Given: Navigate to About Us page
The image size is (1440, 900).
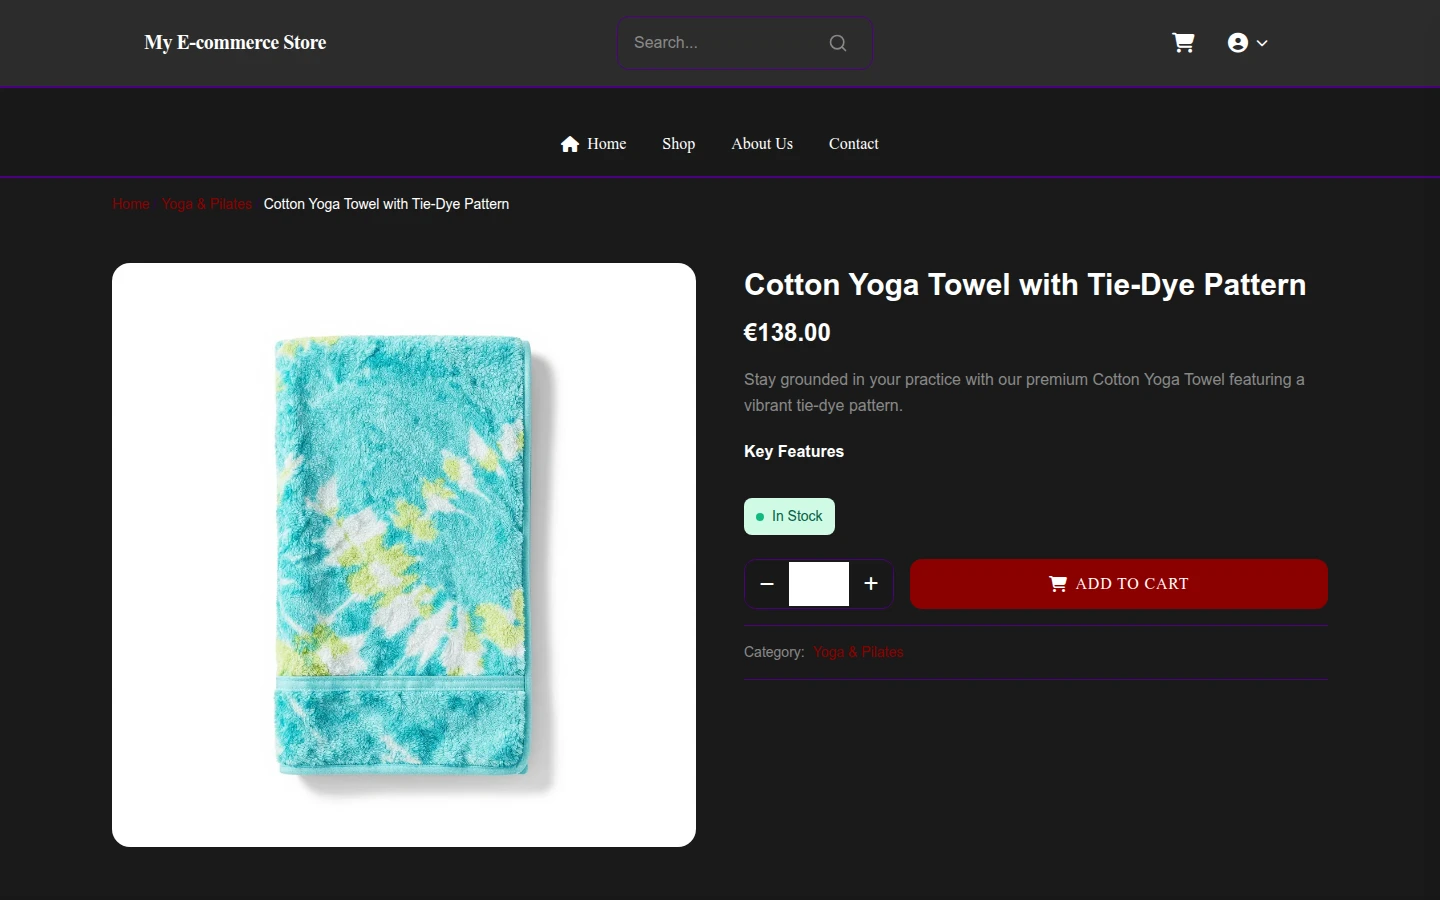Looking at the screenshot, I should point(762,144).
